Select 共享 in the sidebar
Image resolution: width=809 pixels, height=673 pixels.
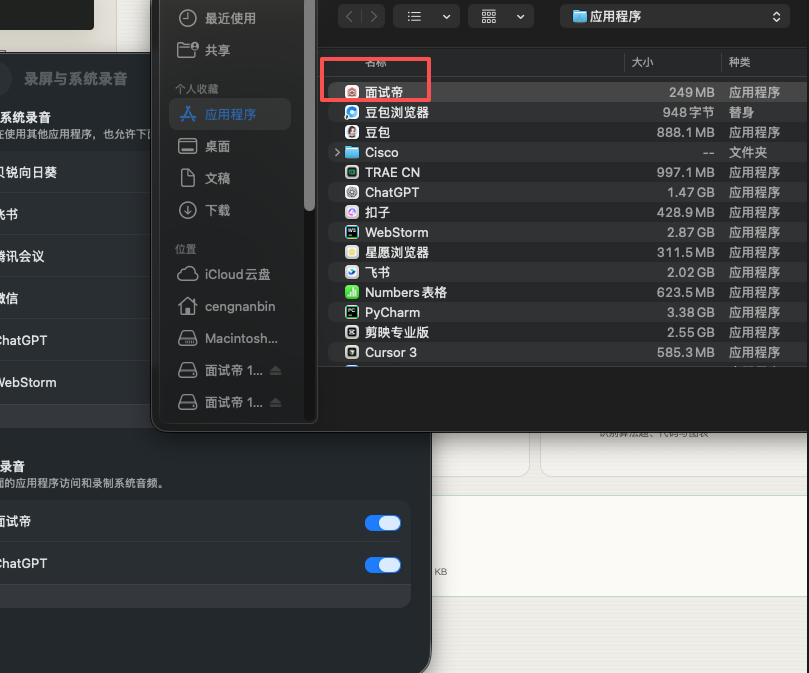pos(230,50)
